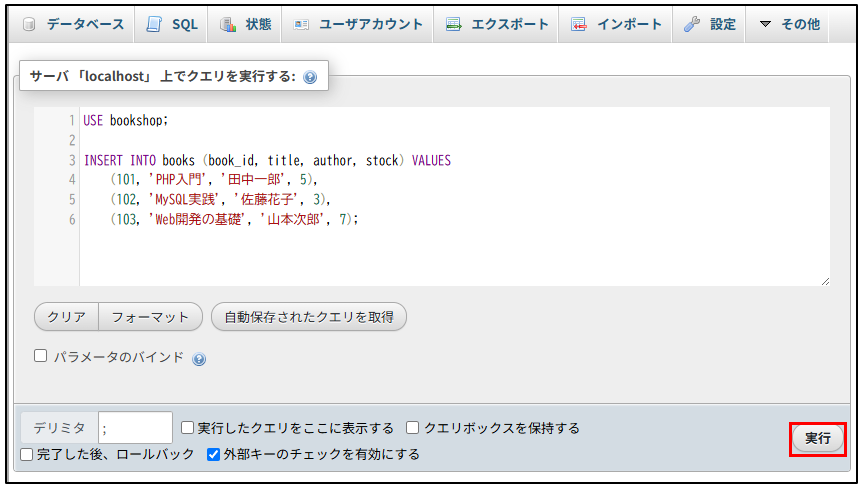
Task: Click the status chart icon
Action: coord(228,25)
